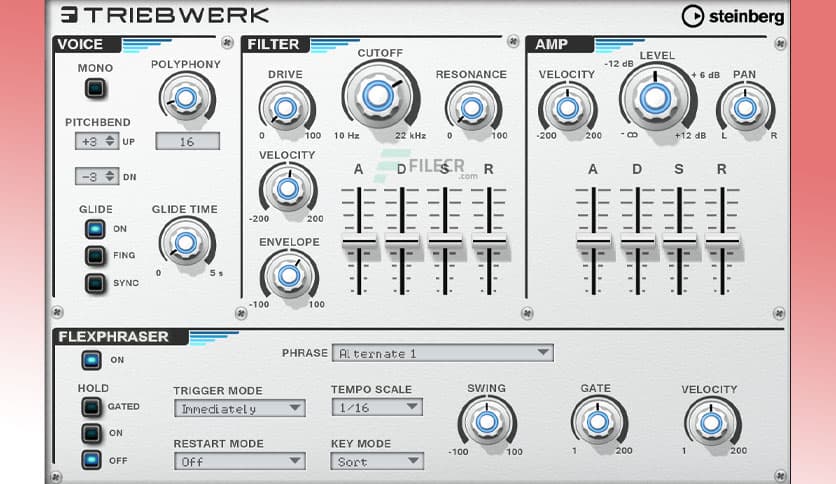Viewport: 836px width, 484px height.
Task: Click the Polyphony value field 16
Action: [x=187, y=141]
